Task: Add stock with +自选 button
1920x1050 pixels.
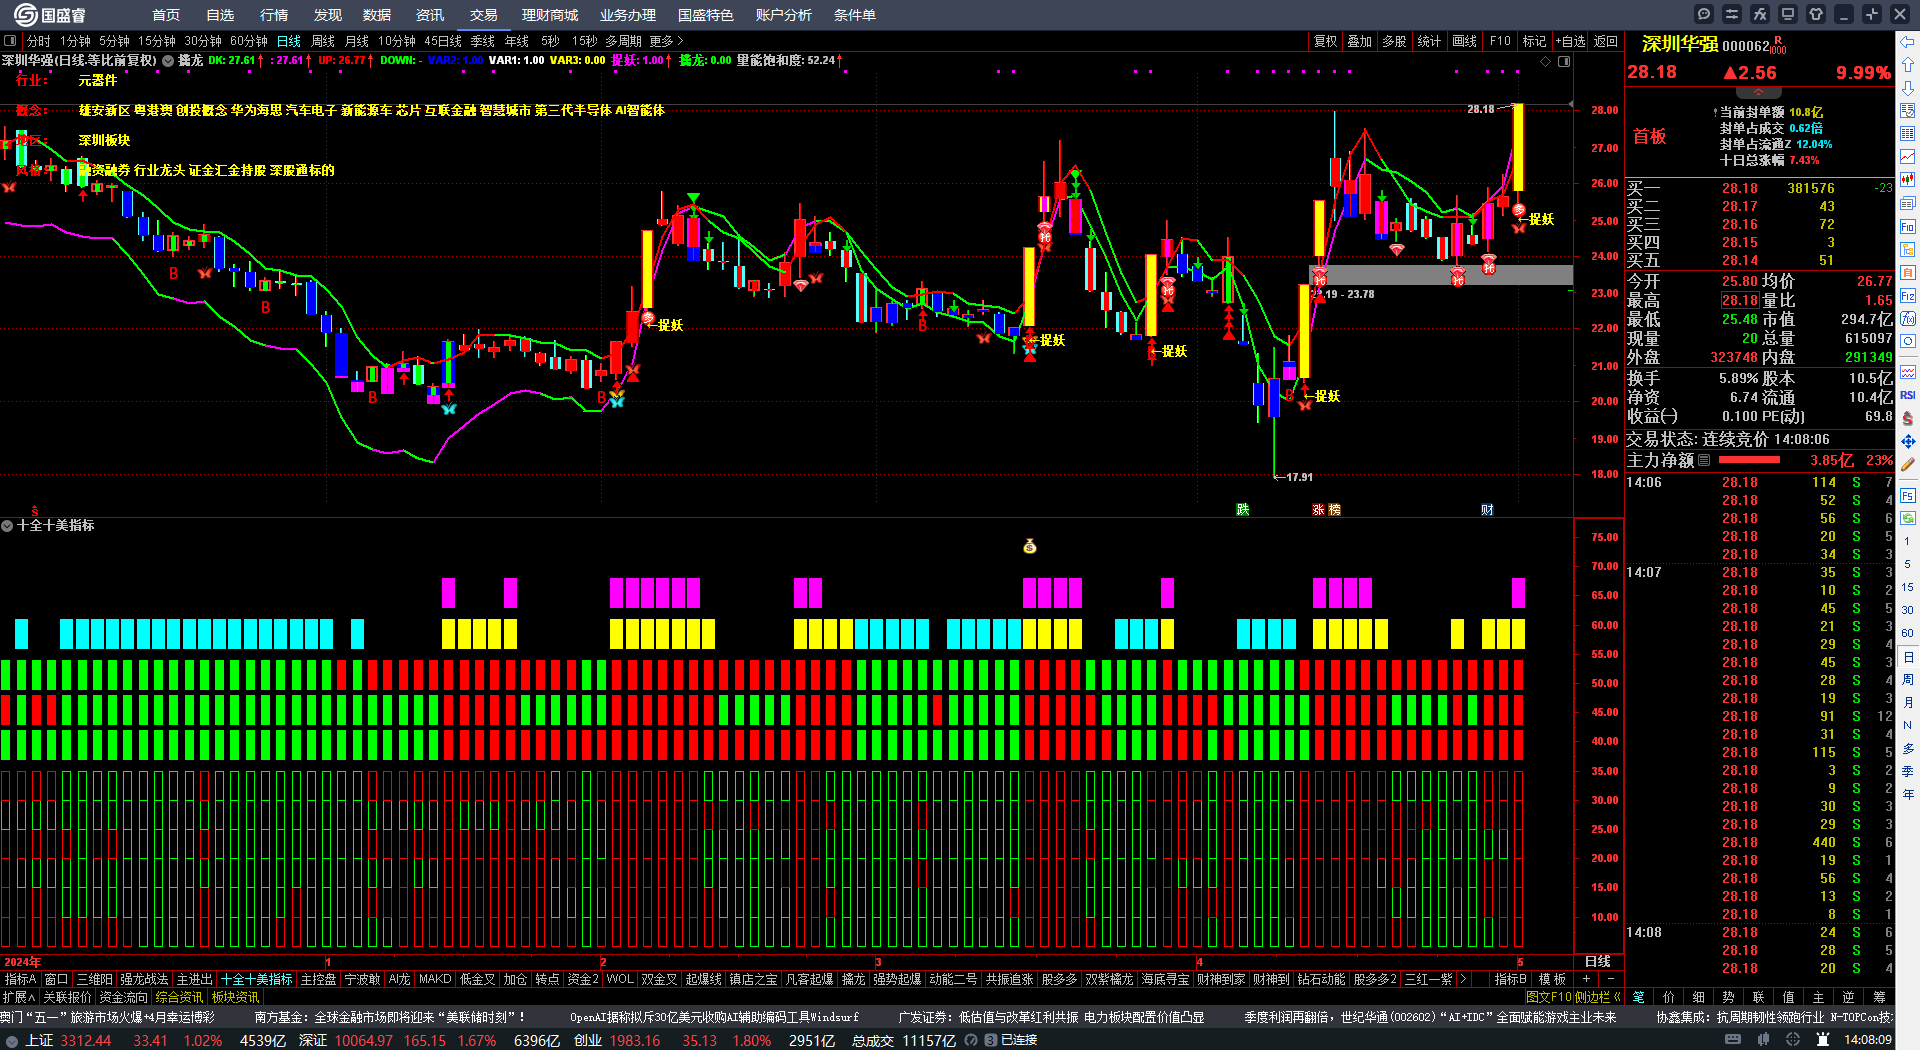Action: [x=1571, y=41]
